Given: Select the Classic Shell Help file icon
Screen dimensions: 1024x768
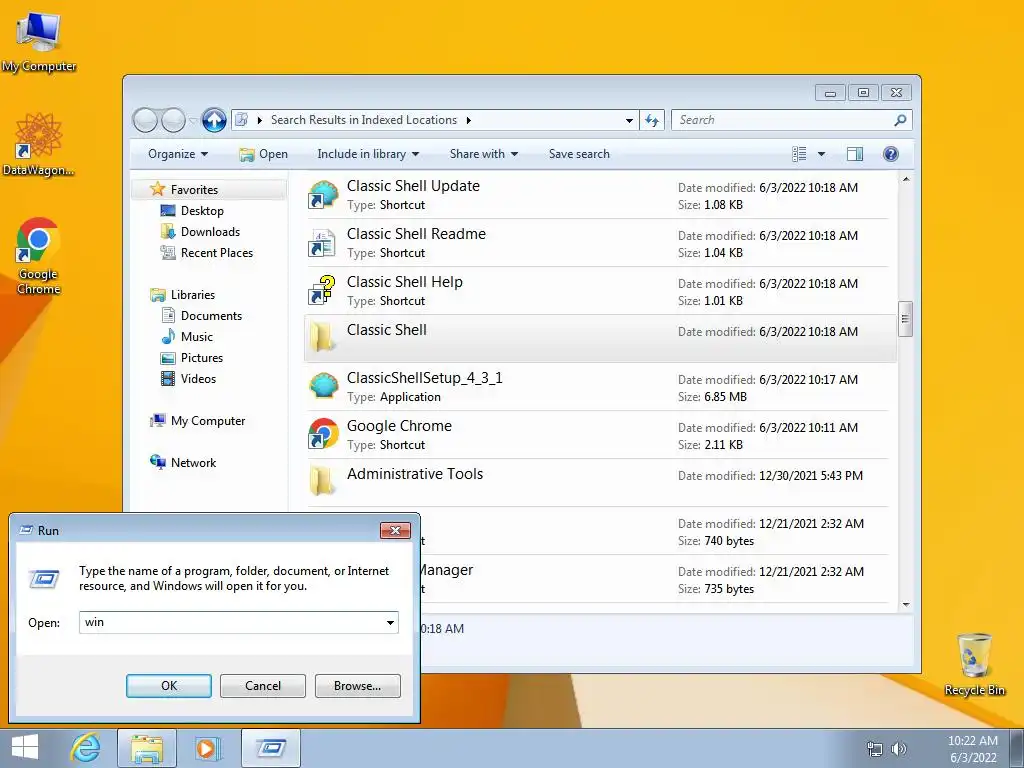Looking at the screenshot, I should pos(323,291).
